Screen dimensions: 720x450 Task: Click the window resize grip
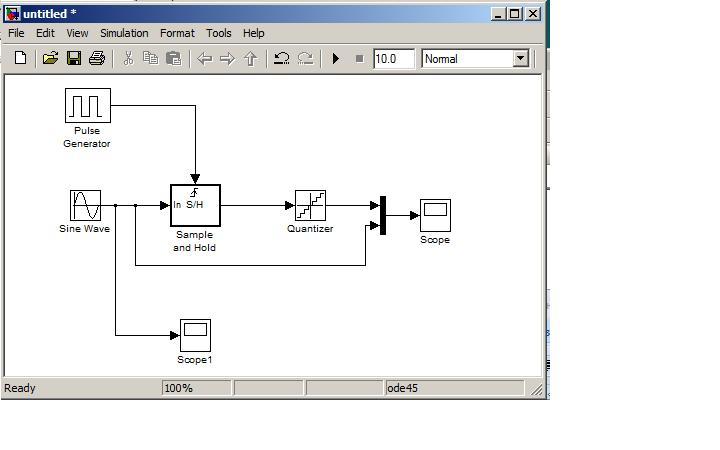pos(536,389)
